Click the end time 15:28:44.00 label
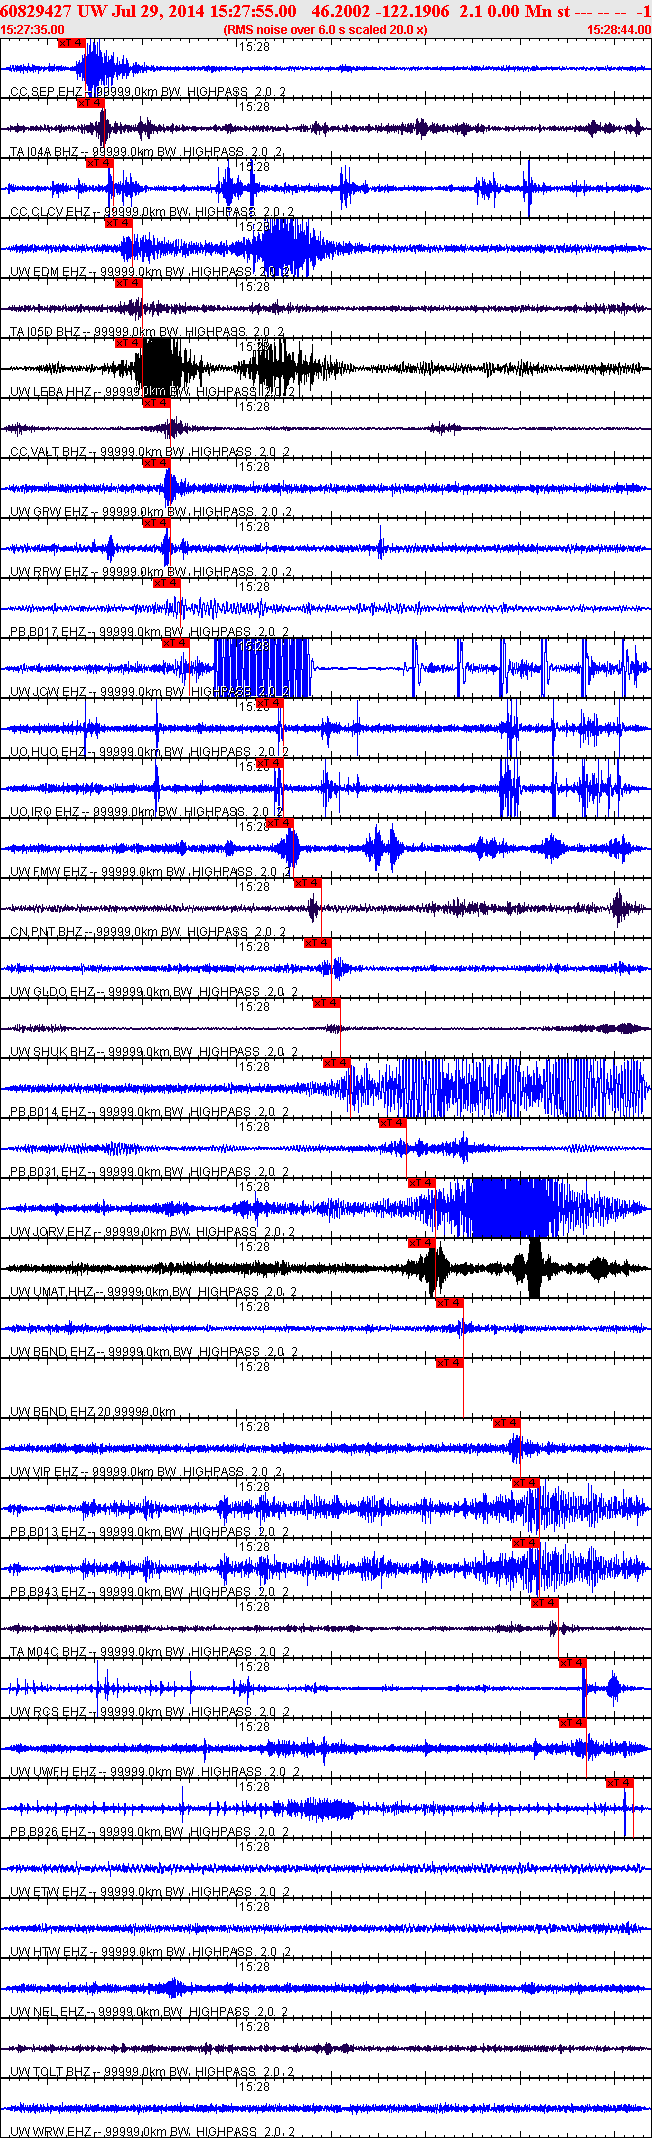 (619, 30)
